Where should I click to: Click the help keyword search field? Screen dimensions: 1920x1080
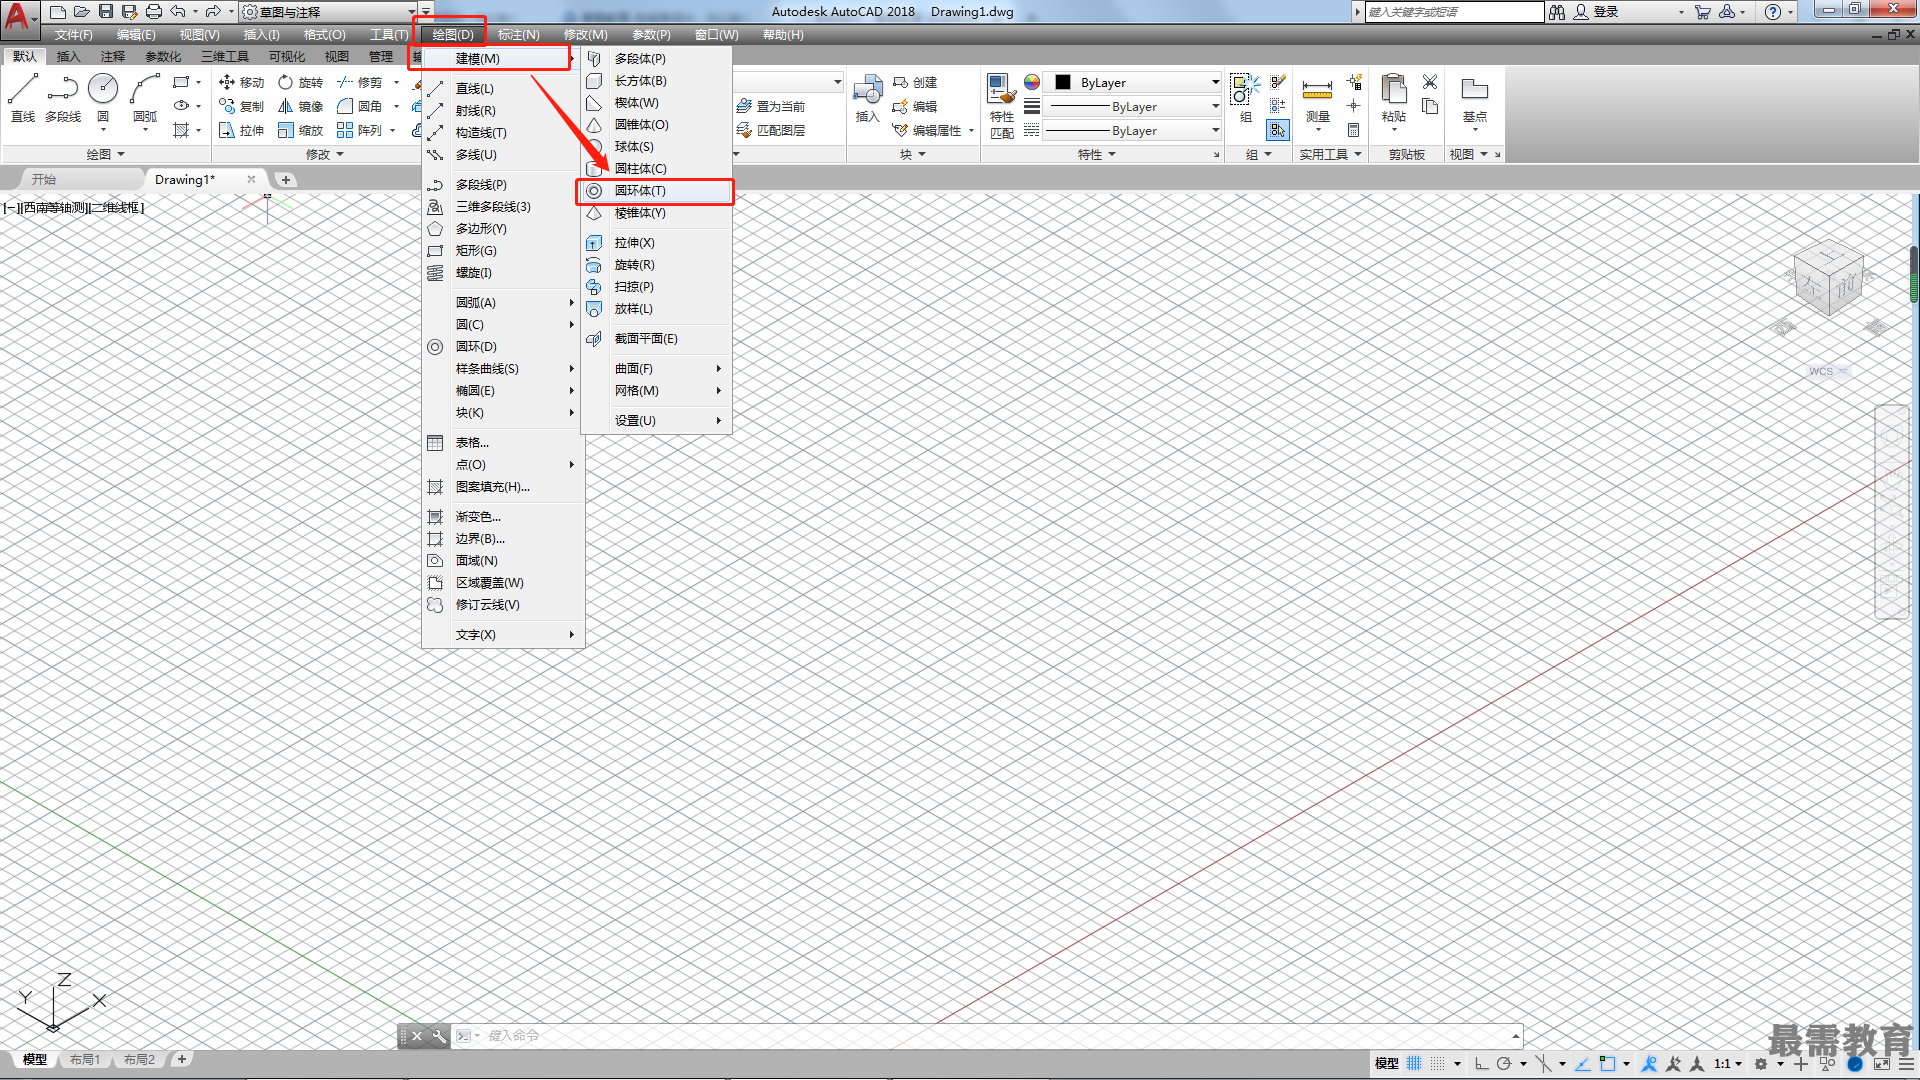[x=1455, y=11]
